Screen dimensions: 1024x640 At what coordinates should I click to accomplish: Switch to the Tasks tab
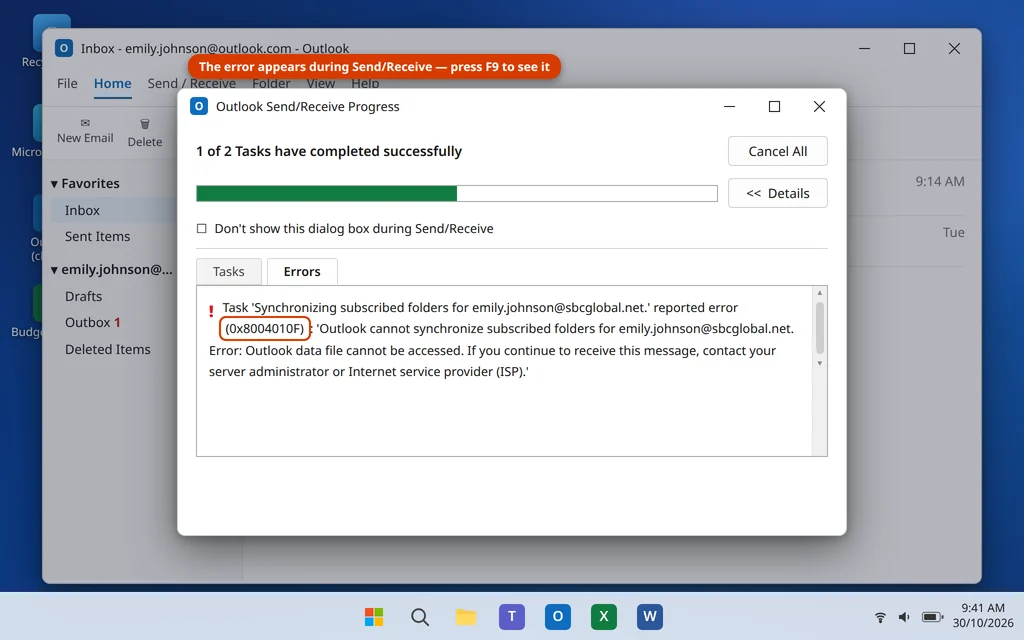tap(229, 272)
